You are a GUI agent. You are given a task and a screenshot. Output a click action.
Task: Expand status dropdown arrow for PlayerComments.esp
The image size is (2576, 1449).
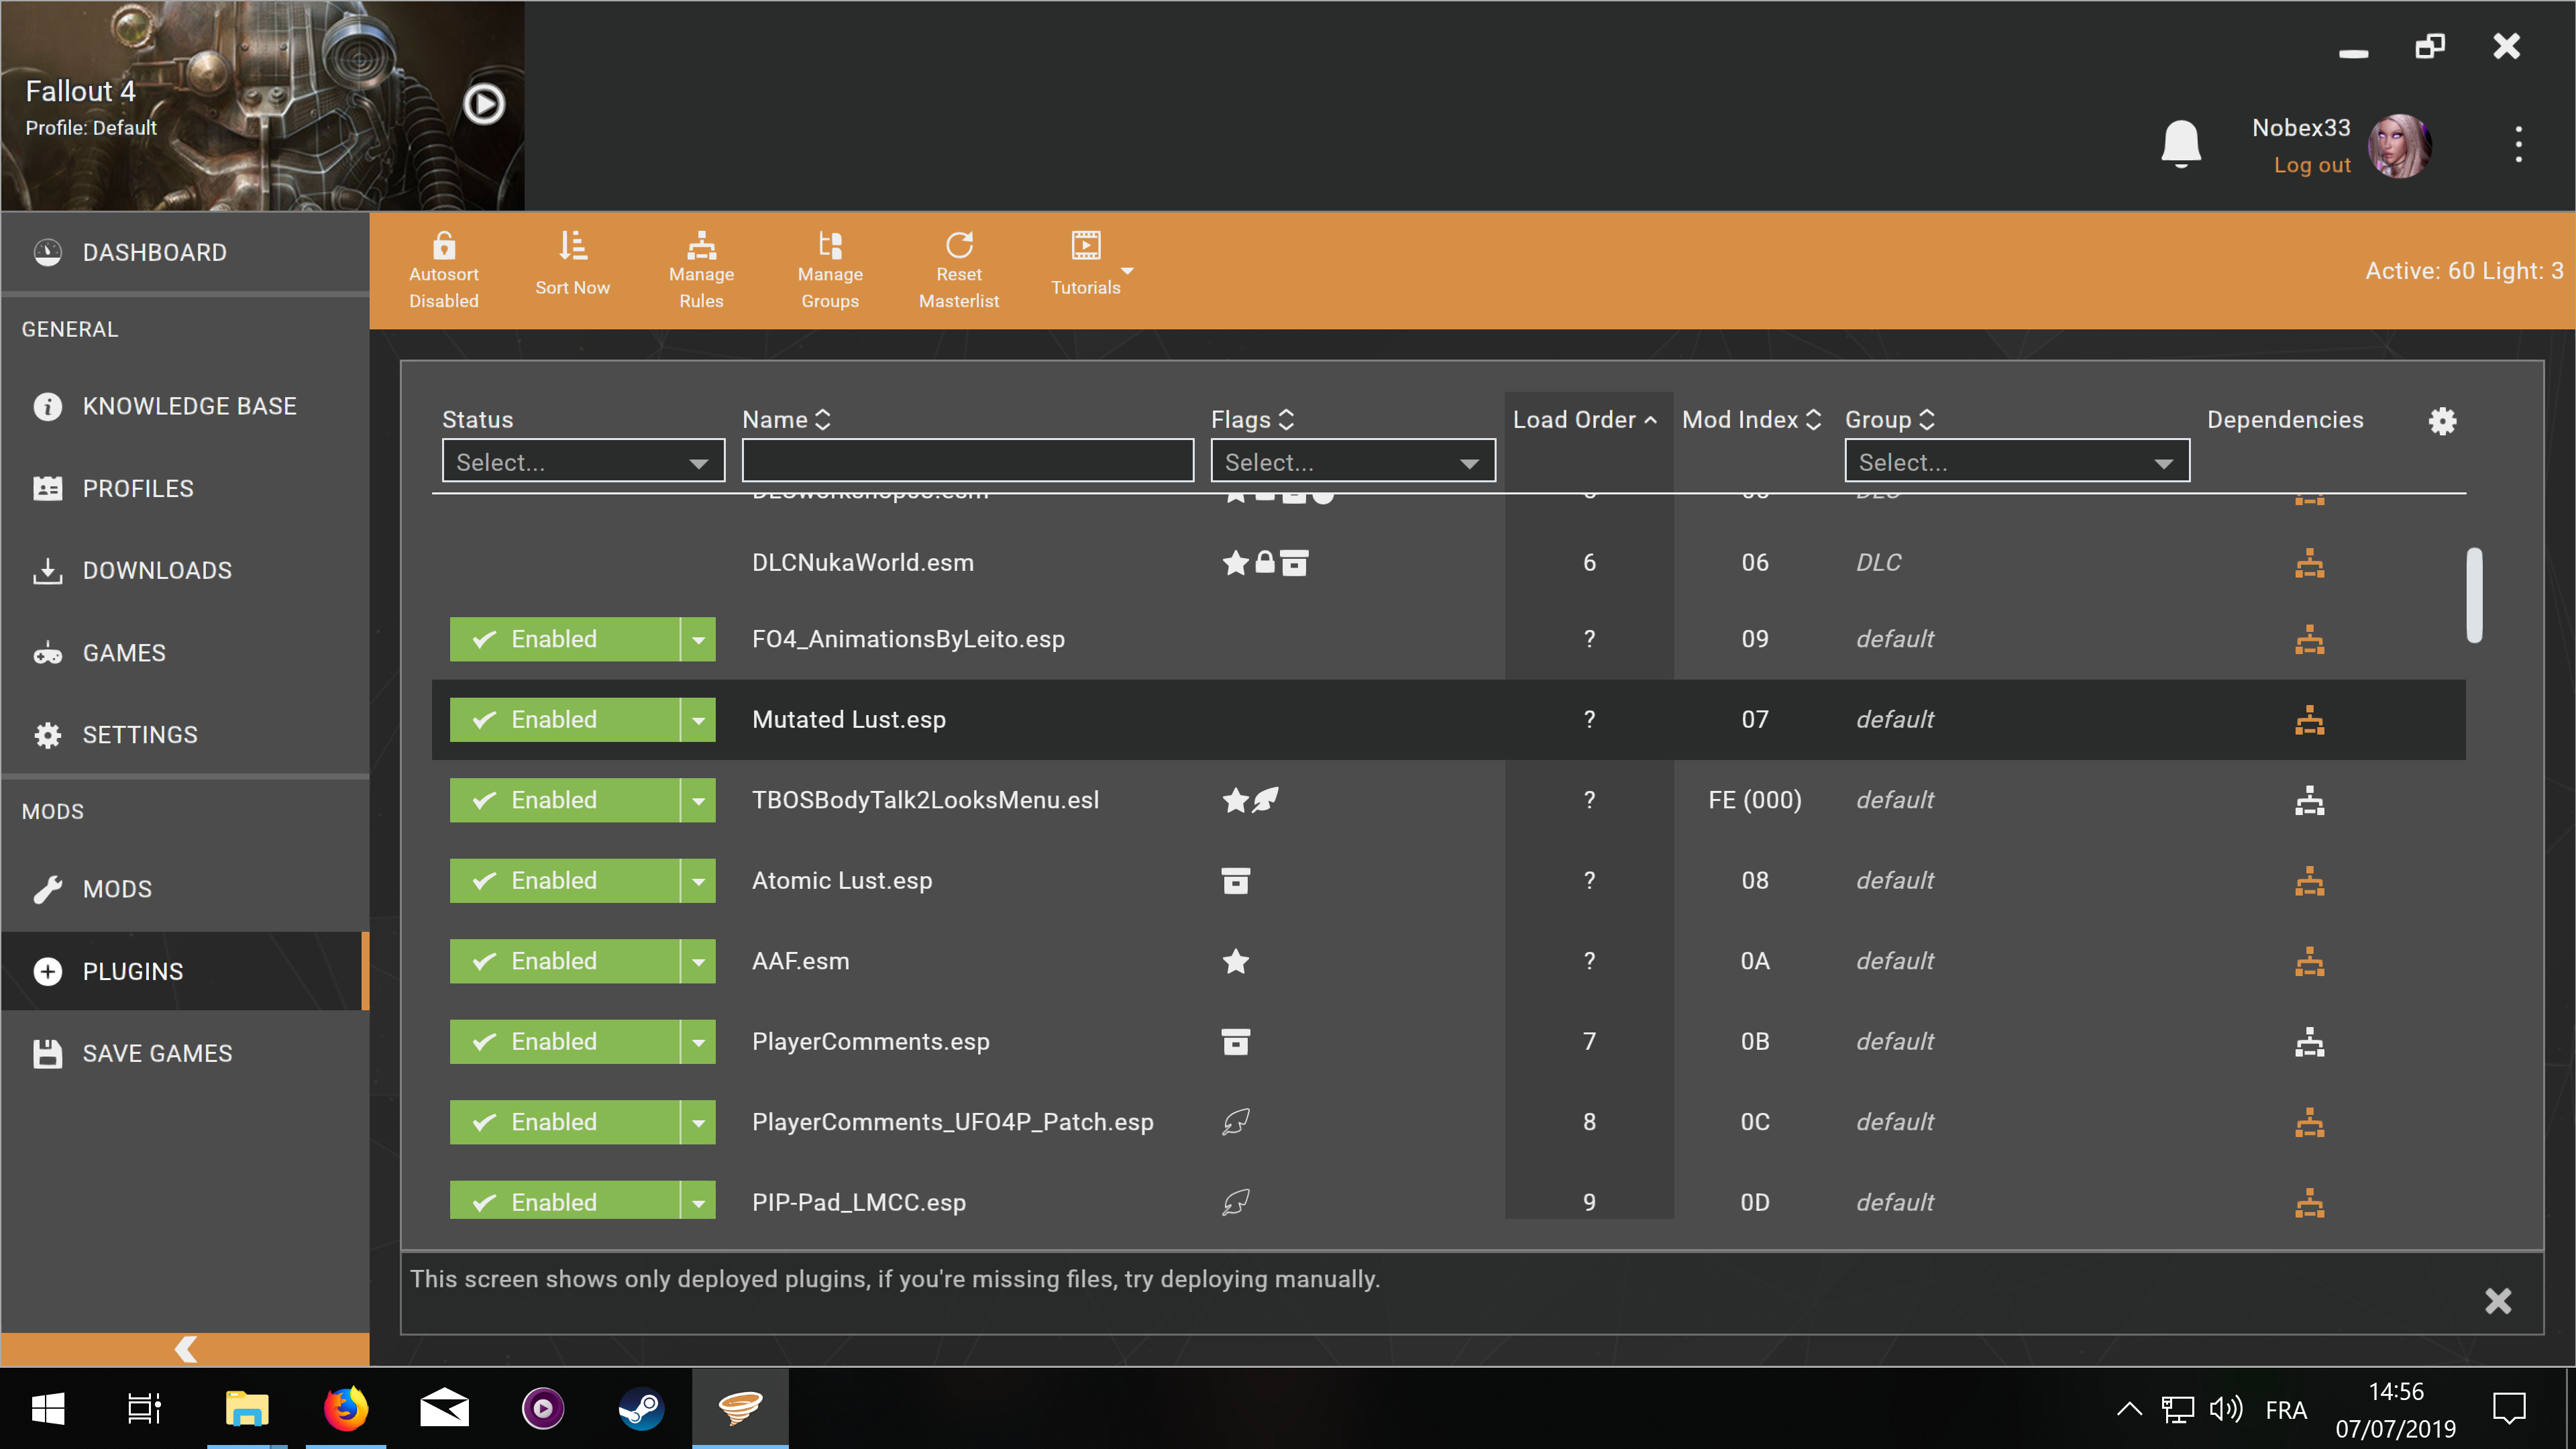pos(698,1042)
